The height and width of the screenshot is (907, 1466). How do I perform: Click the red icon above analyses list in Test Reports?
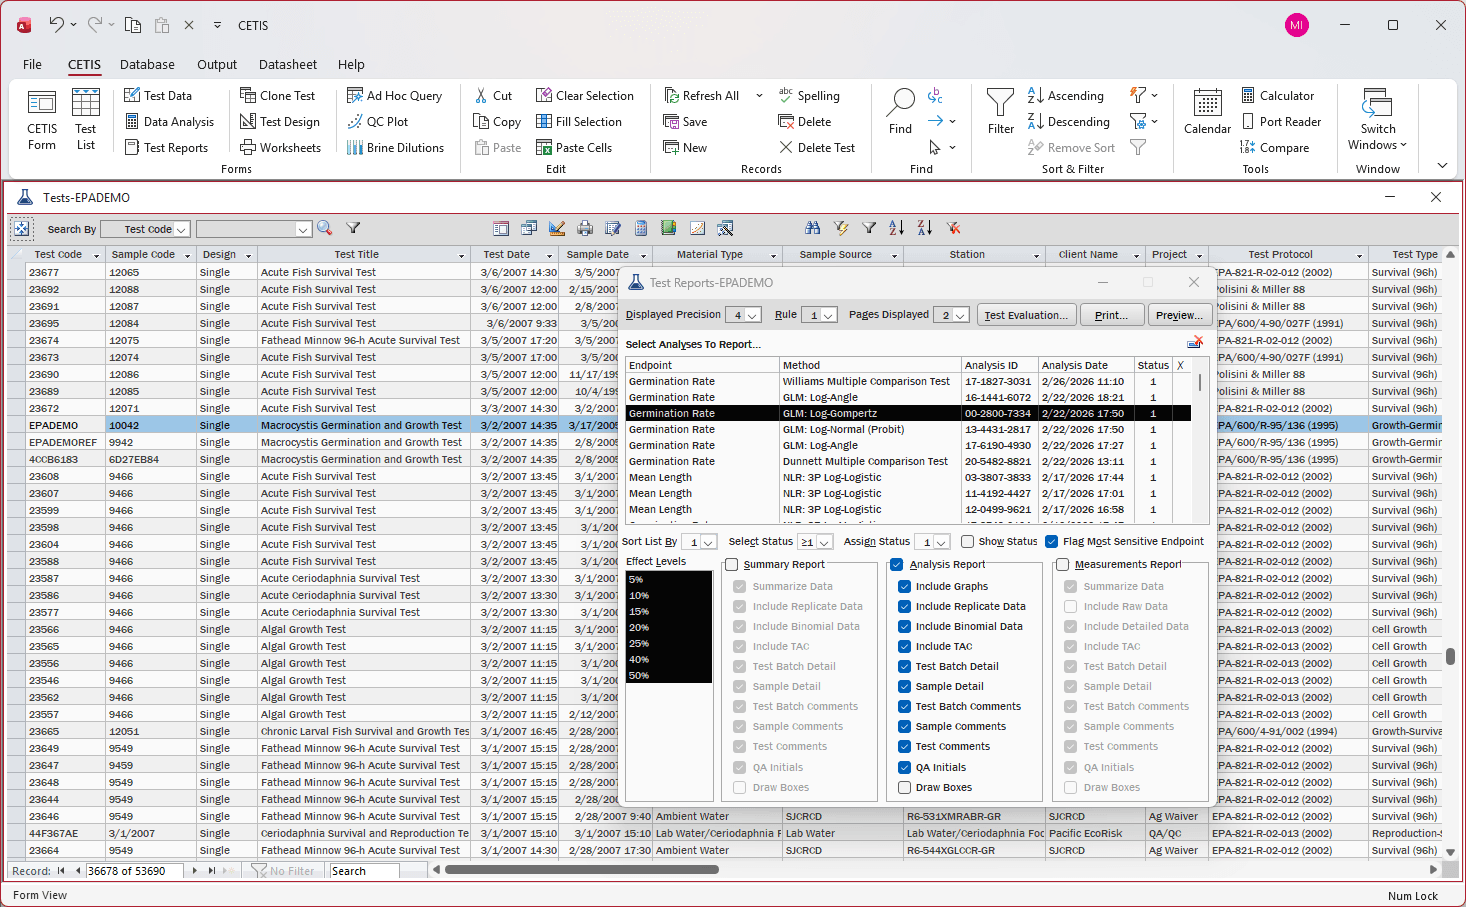[x=1195, y=342]
